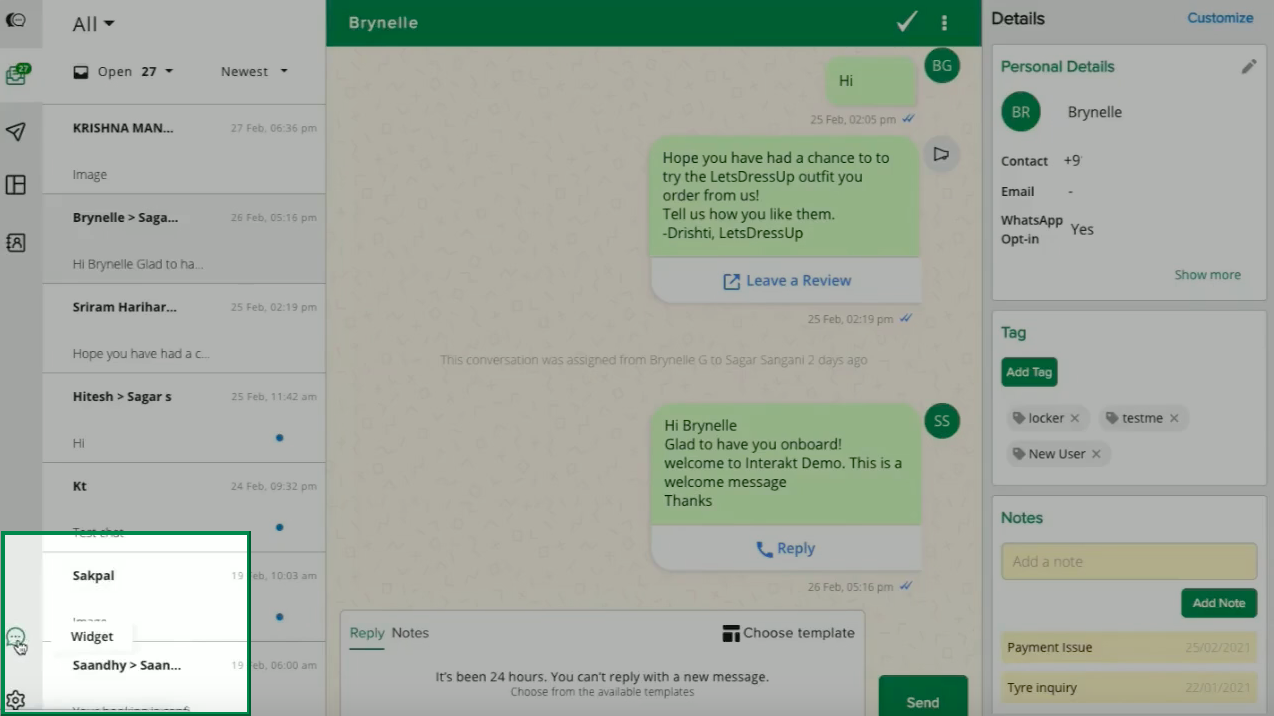Select the Reply tab above the composer
The height and width of the screenshot is (716, 1274).
[x=367, y=633]
